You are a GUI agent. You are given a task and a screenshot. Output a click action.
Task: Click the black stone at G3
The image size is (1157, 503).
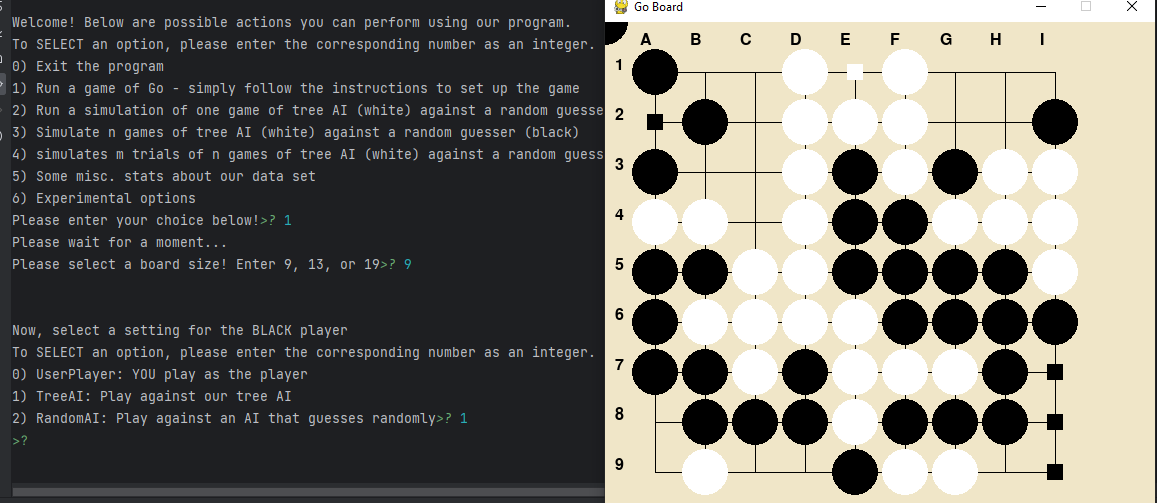[x=955, y=172]
